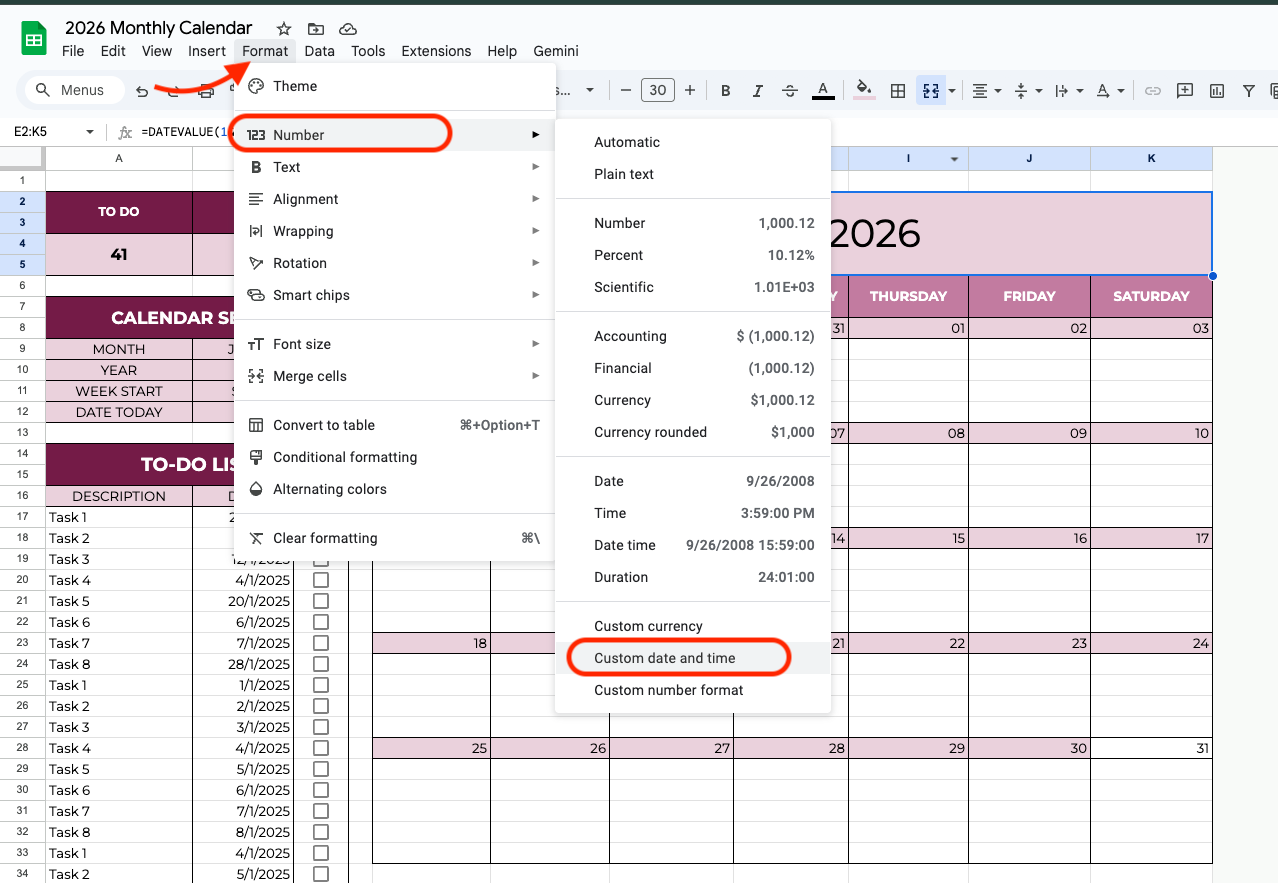
Task: Open the fill color tool
Action: [x=862, y=90]
